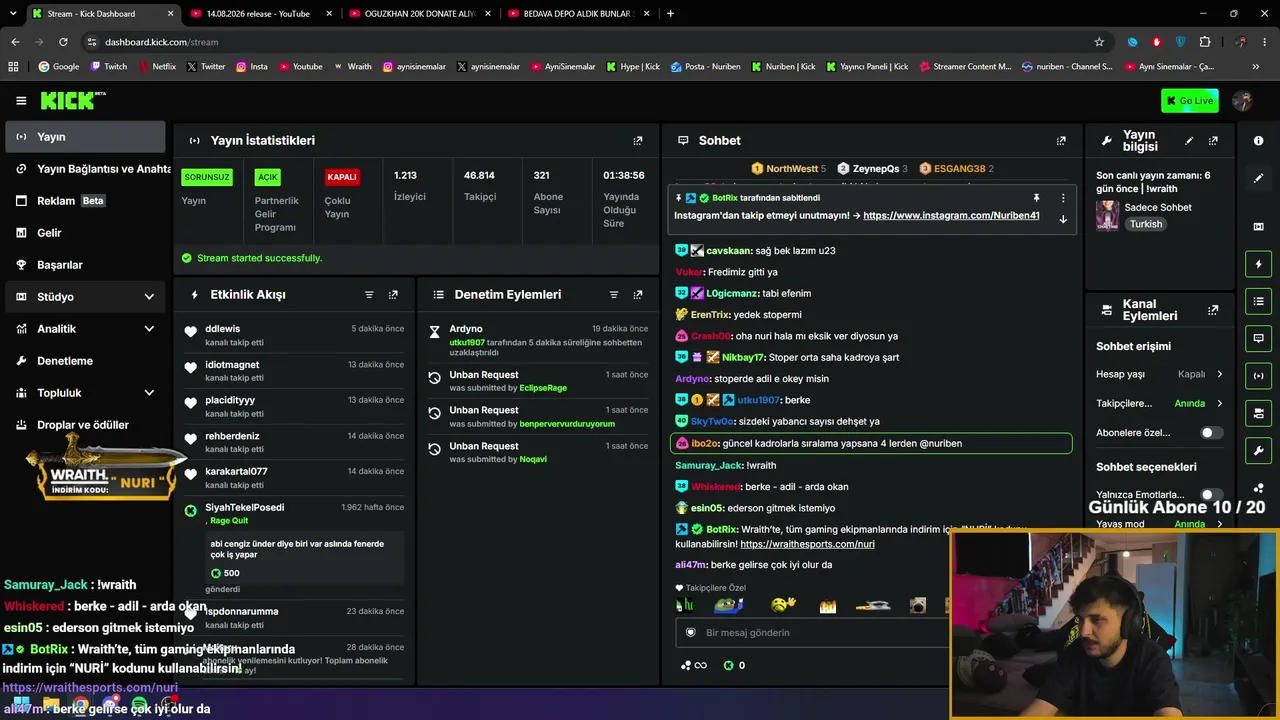The width and height of the screenshot is (1280, 720).
Task: Expand the pinned message with the down arrow
Action: [x=1063, y=219]
